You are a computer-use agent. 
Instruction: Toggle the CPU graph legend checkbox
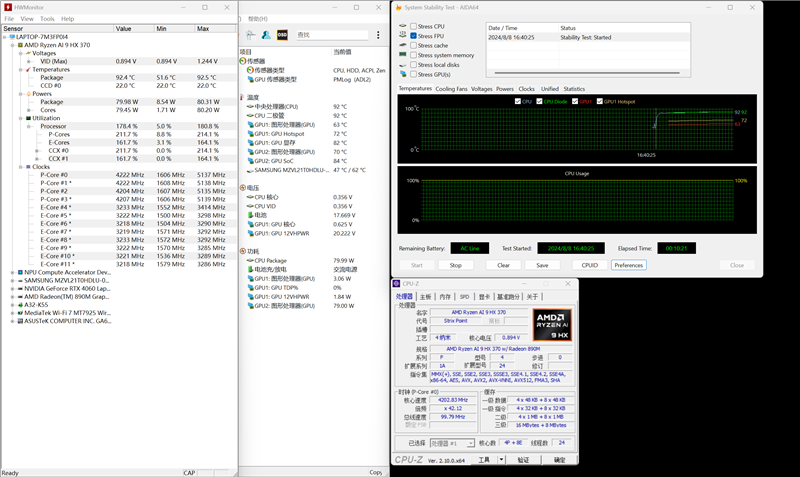point(518,102)
